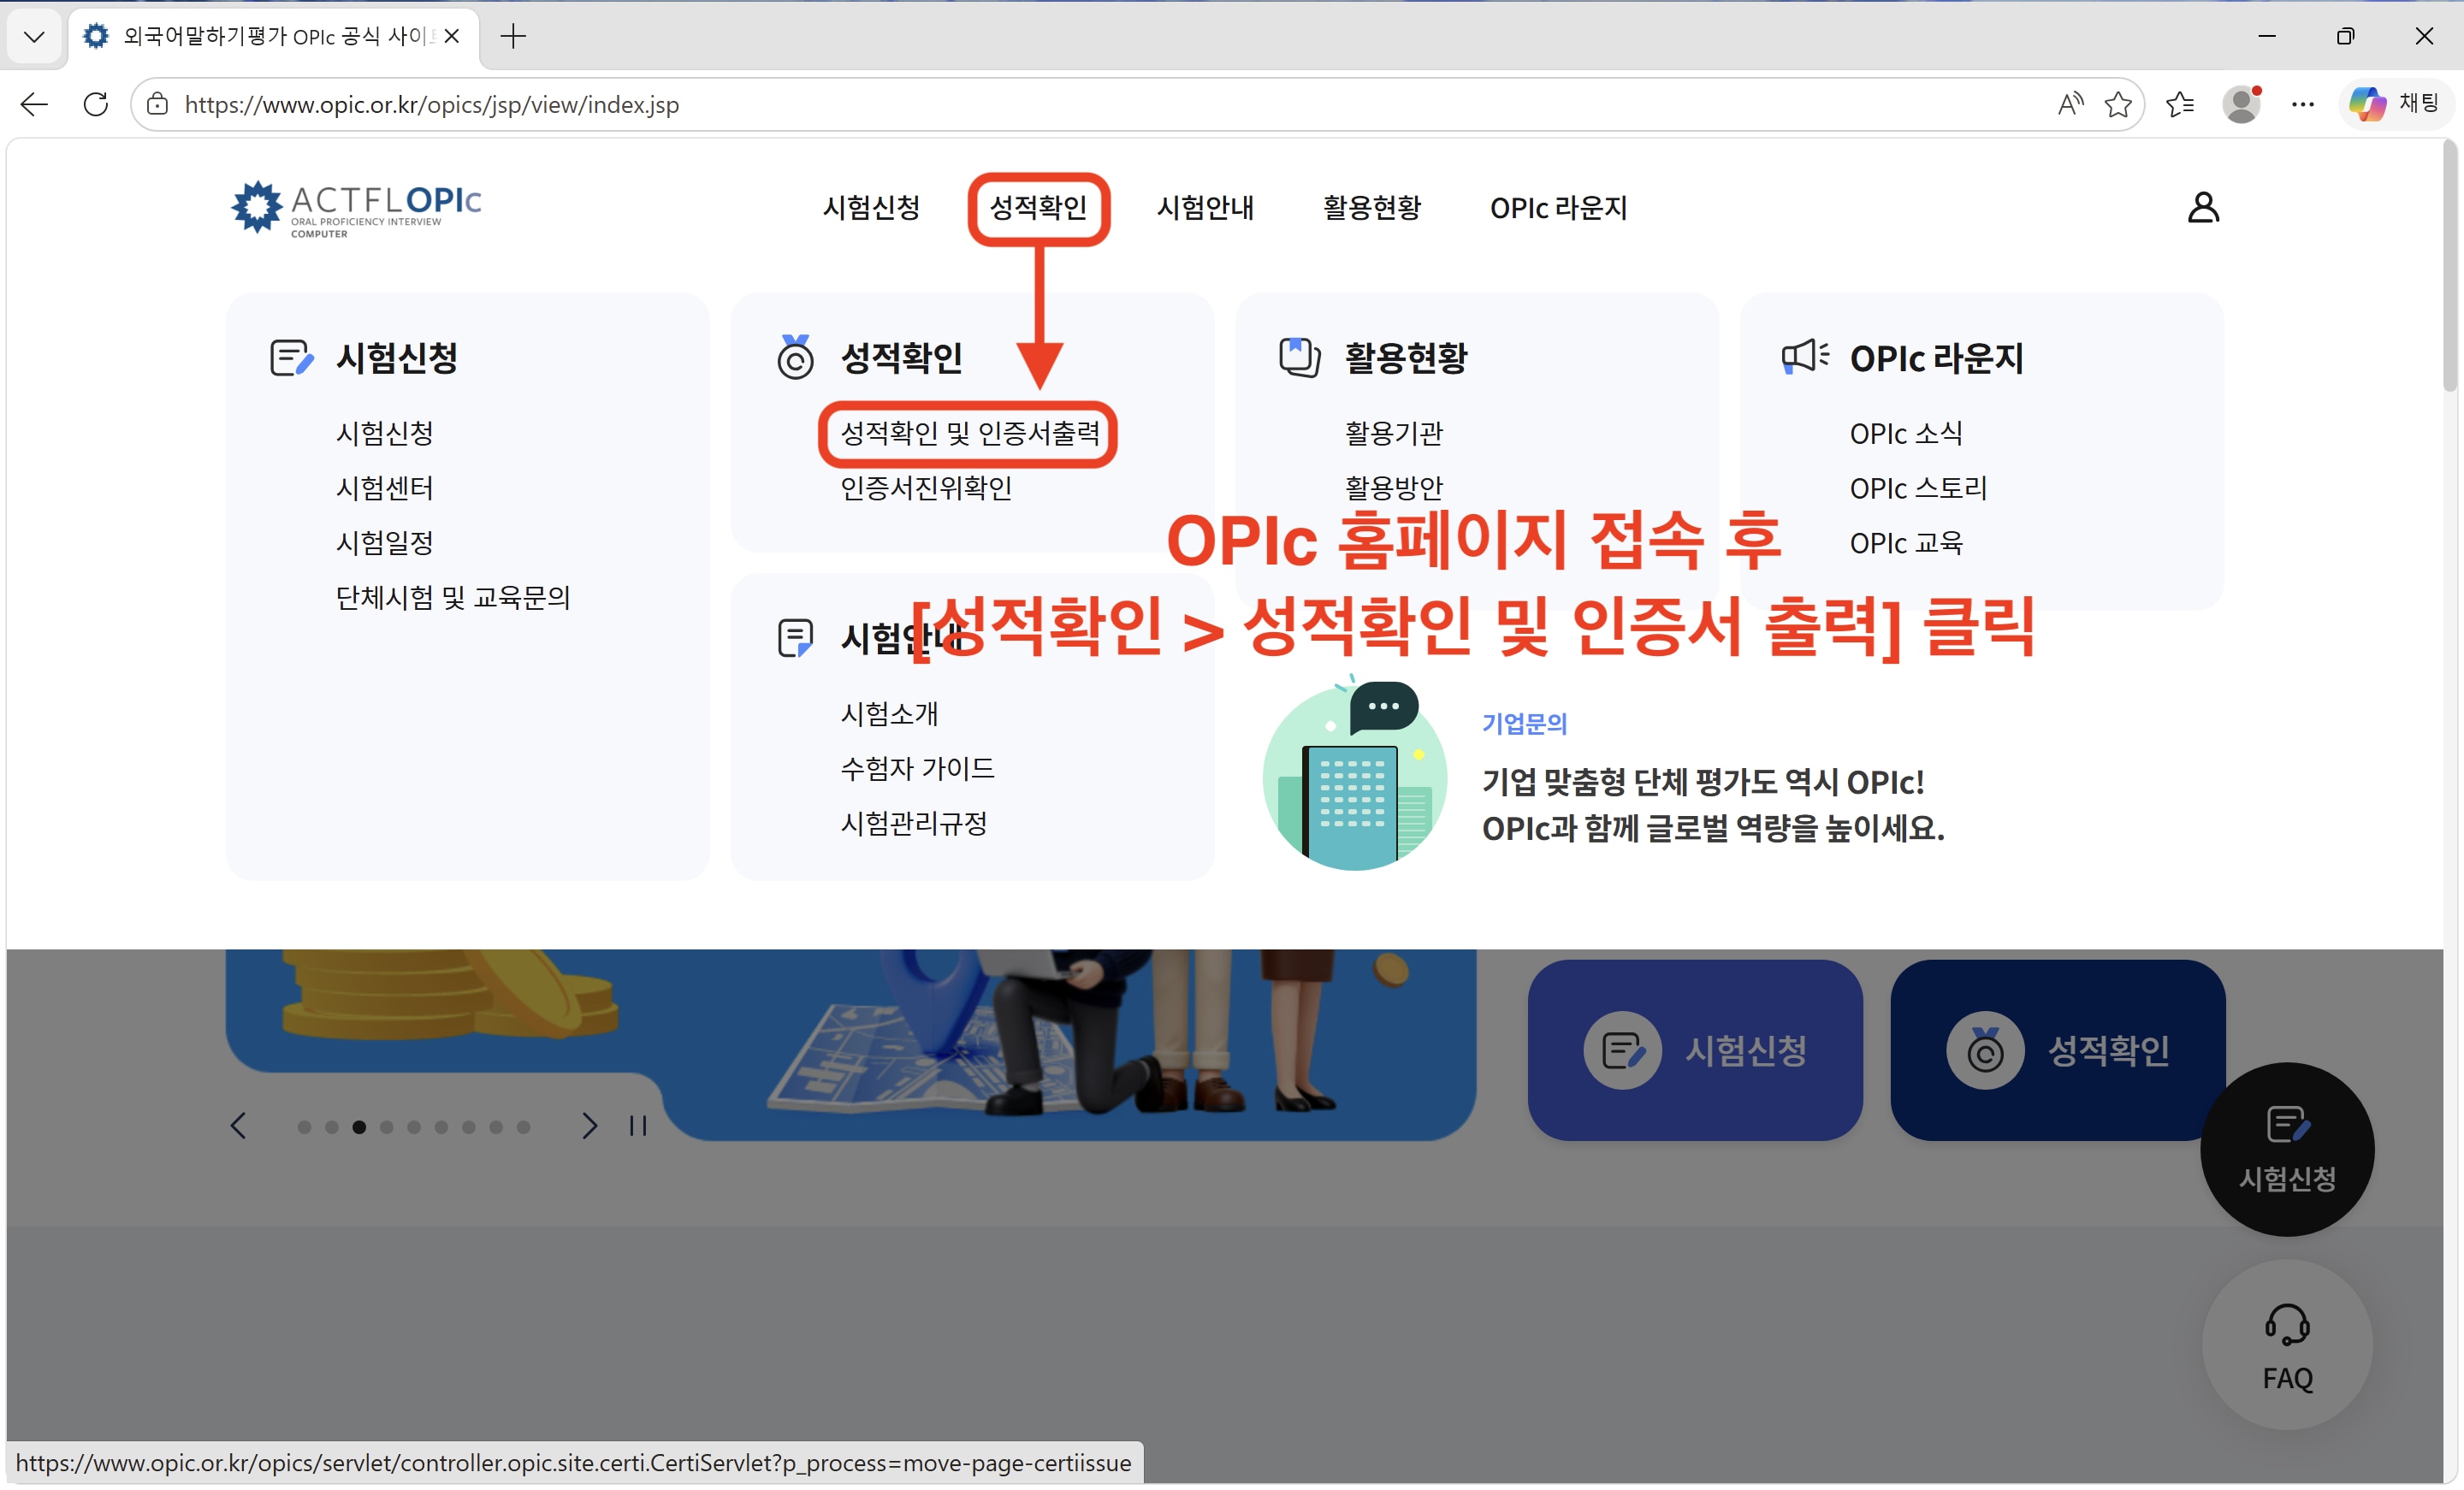Image resolution: width=2464 pixels, height=1490 pixels.
Task: Add this page to favorites star
Action: tap(2117, 104)
